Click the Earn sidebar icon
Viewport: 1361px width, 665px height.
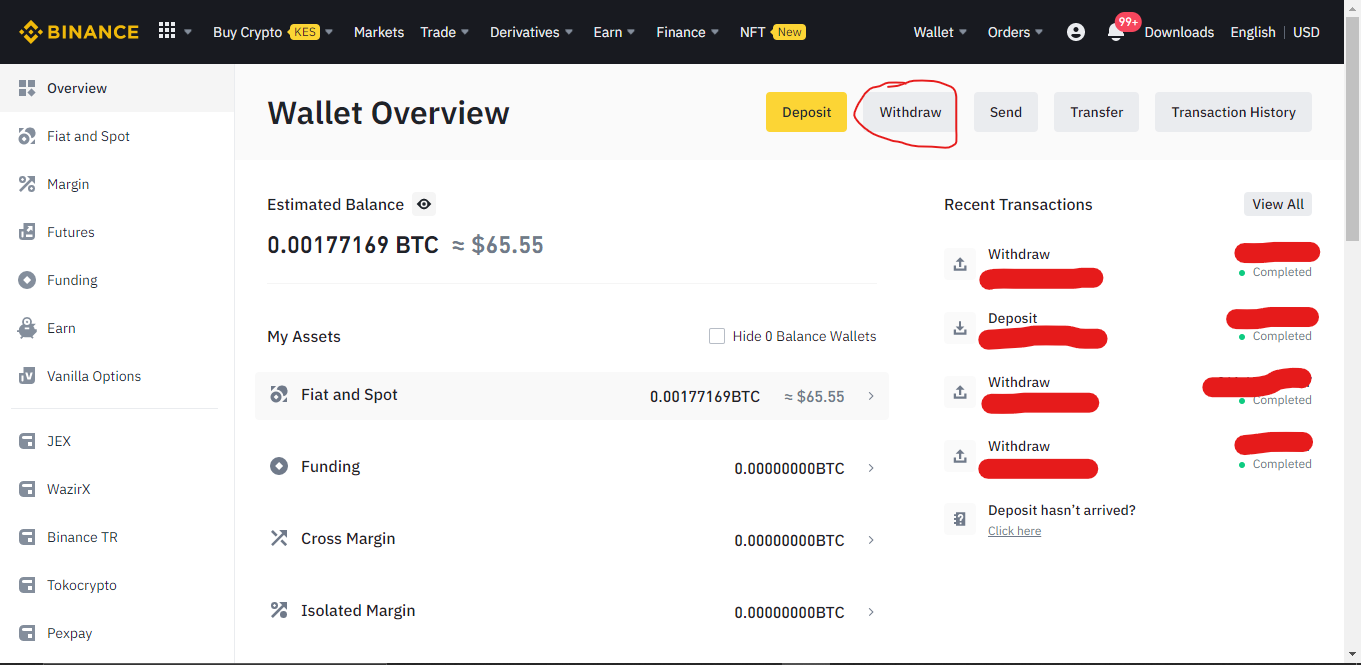27,328
